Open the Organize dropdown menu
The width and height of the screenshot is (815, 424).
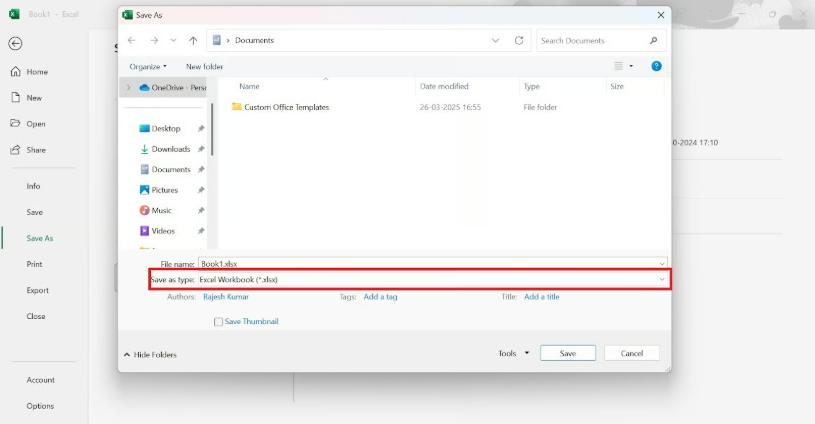click(x=148, y=66)
